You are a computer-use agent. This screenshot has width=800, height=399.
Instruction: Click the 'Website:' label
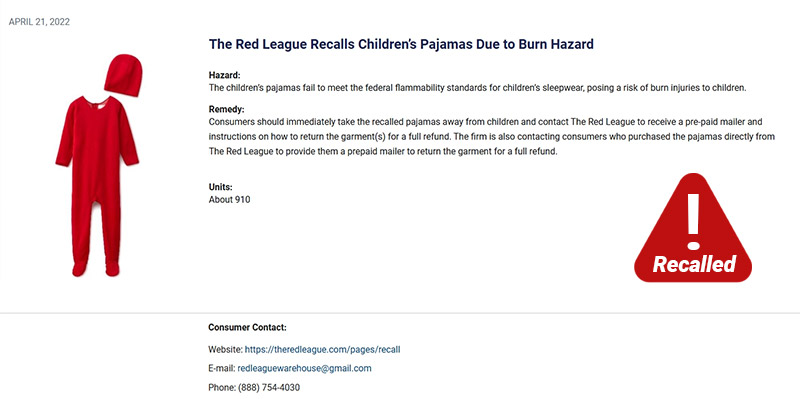click(x=226, y=350)
